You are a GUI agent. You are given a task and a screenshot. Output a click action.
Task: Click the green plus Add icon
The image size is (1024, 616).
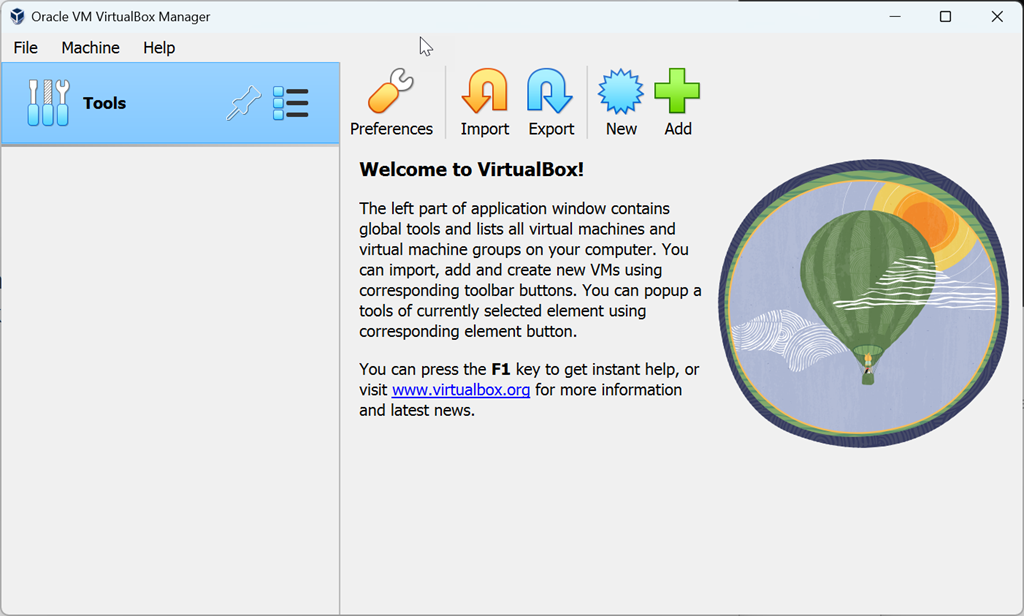click(x=677, y=93)
